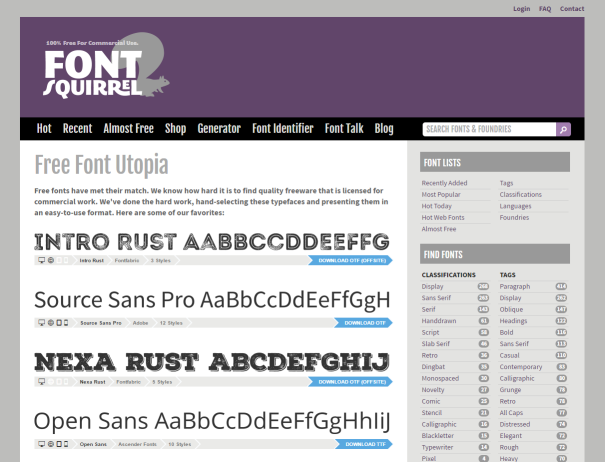Open Hot Today font list
The height and width of the screenshot is (462, 605).
tap(436, 206)
